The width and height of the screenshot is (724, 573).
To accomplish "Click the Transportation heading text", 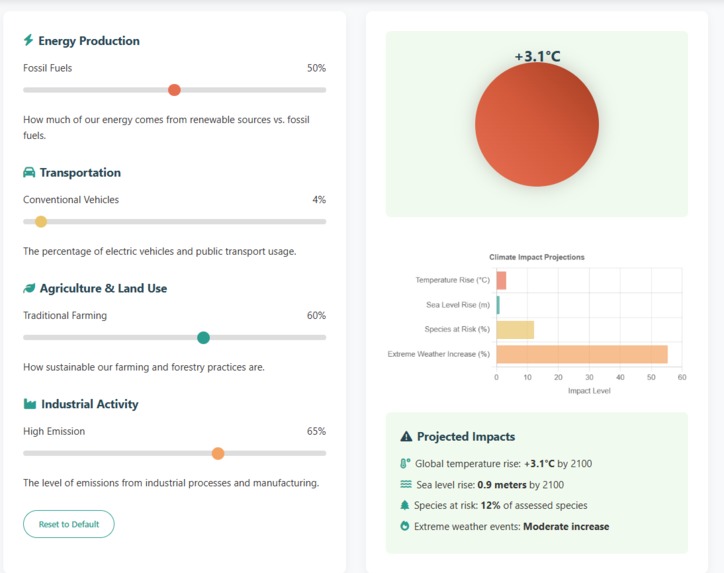I will (80, 172).
